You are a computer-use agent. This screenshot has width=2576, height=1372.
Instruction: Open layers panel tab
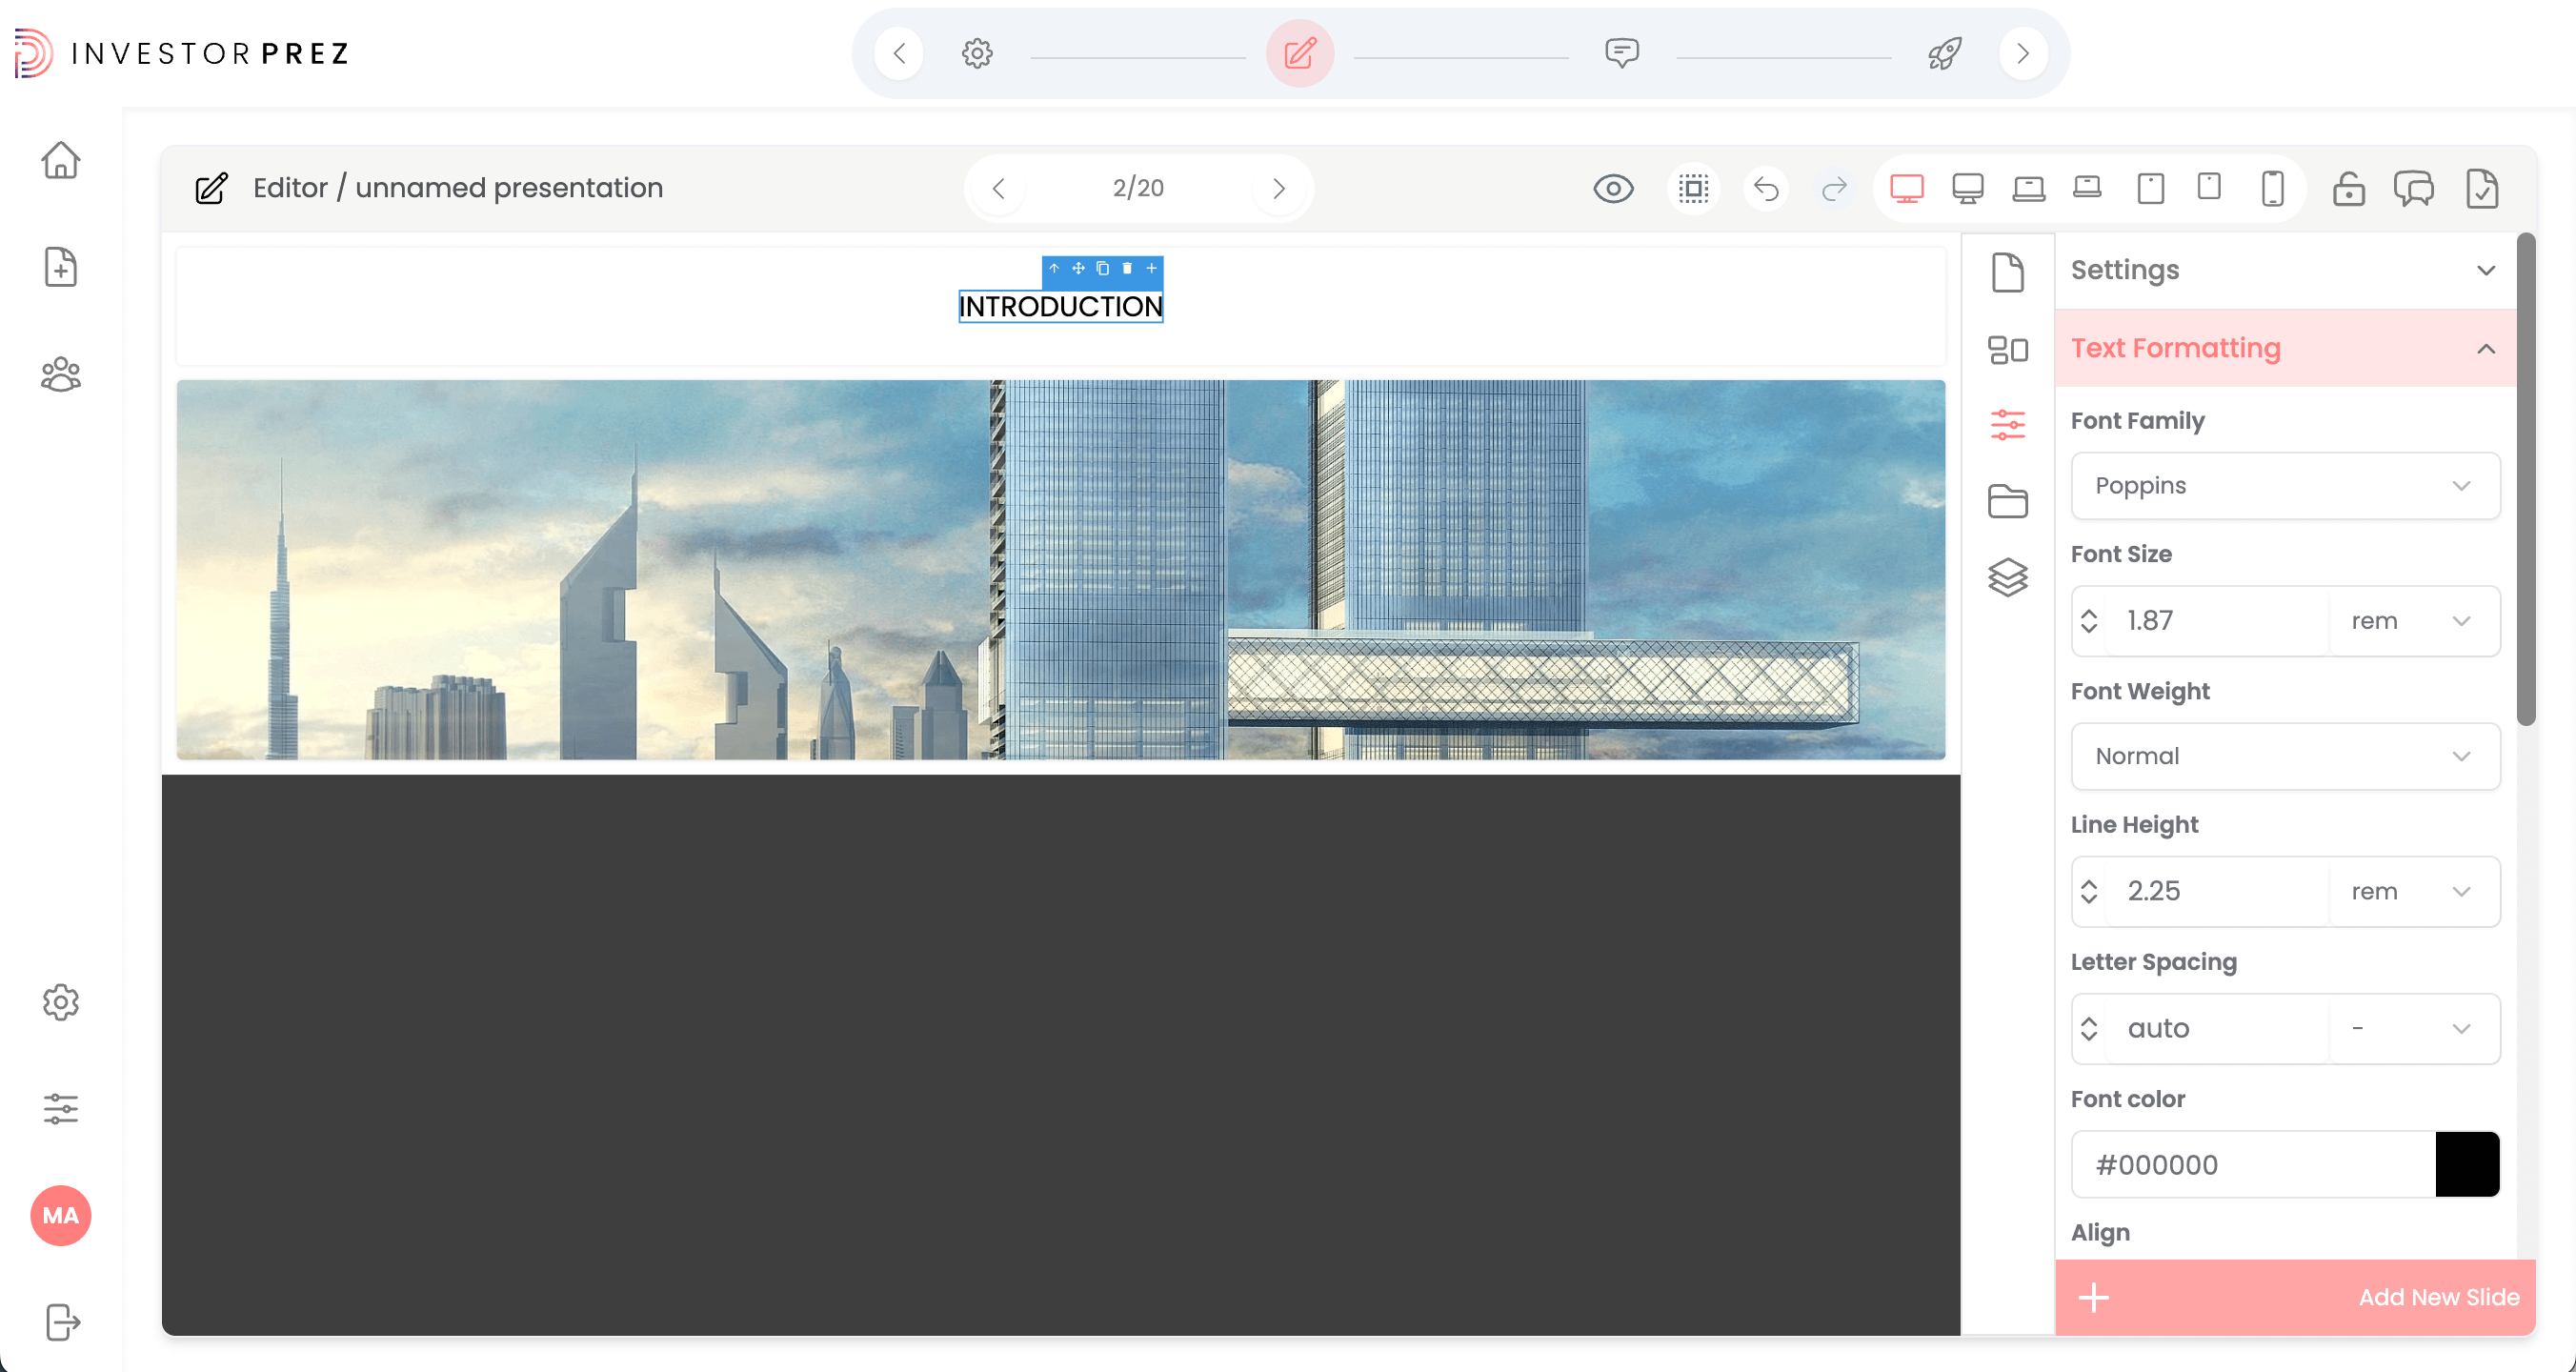(x=2007, y=577)
